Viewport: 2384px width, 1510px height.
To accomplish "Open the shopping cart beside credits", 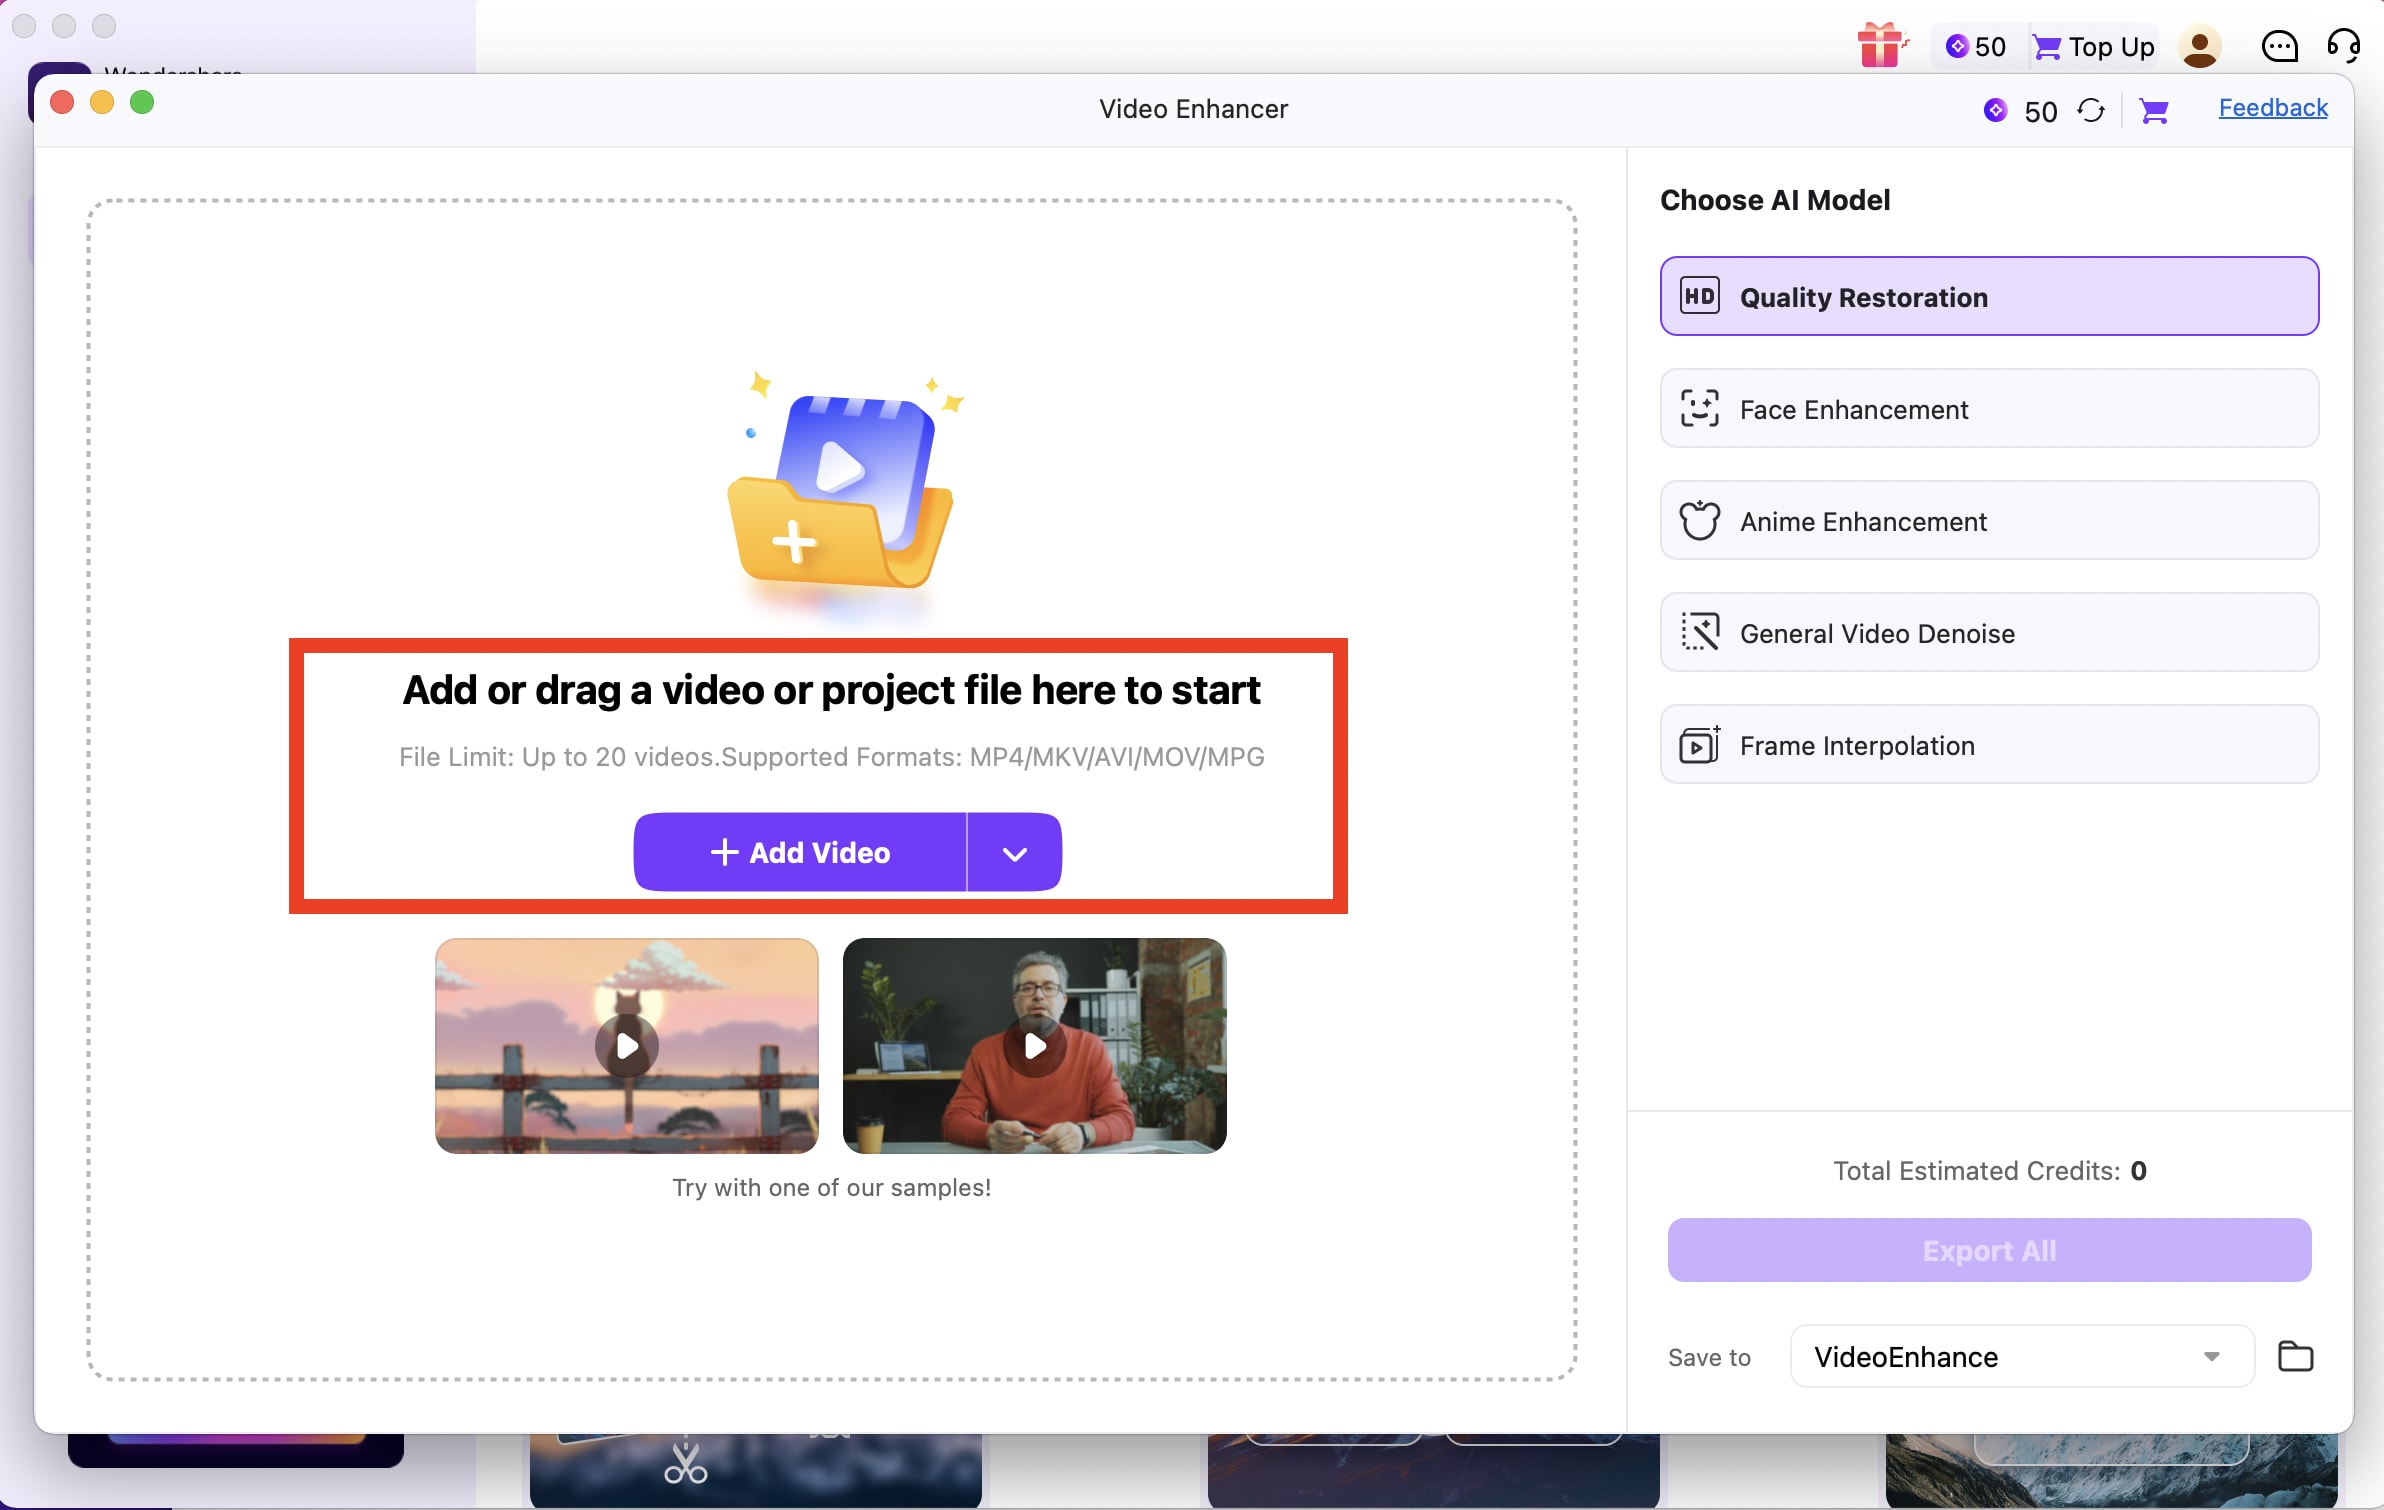I will pyautogui.click(x=2154, y=110).
